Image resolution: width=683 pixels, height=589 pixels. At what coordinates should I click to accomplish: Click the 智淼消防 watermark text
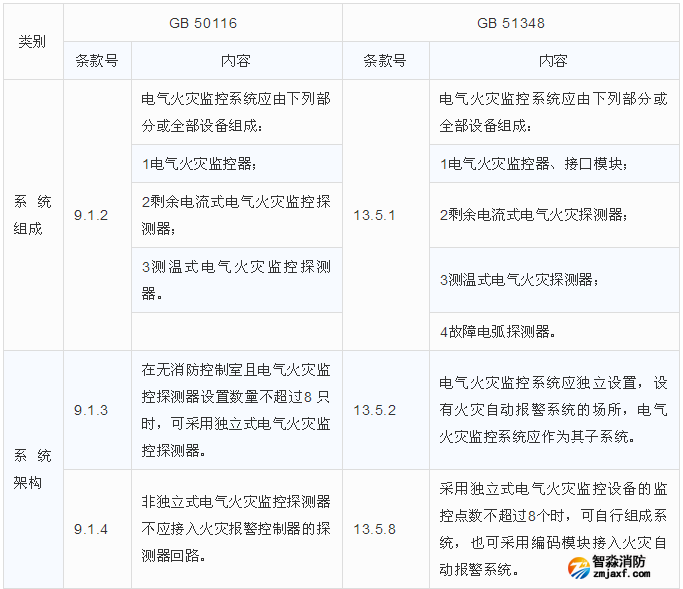point(620,561)
